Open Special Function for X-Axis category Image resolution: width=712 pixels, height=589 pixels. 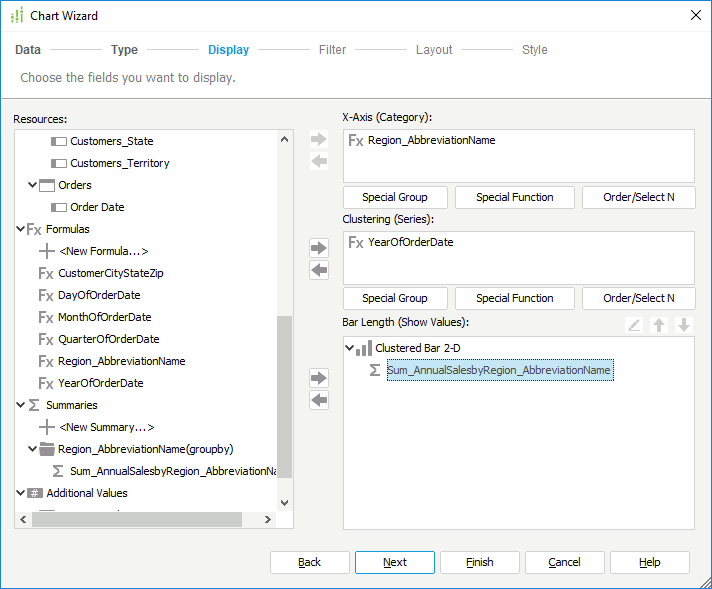point(514,197)
